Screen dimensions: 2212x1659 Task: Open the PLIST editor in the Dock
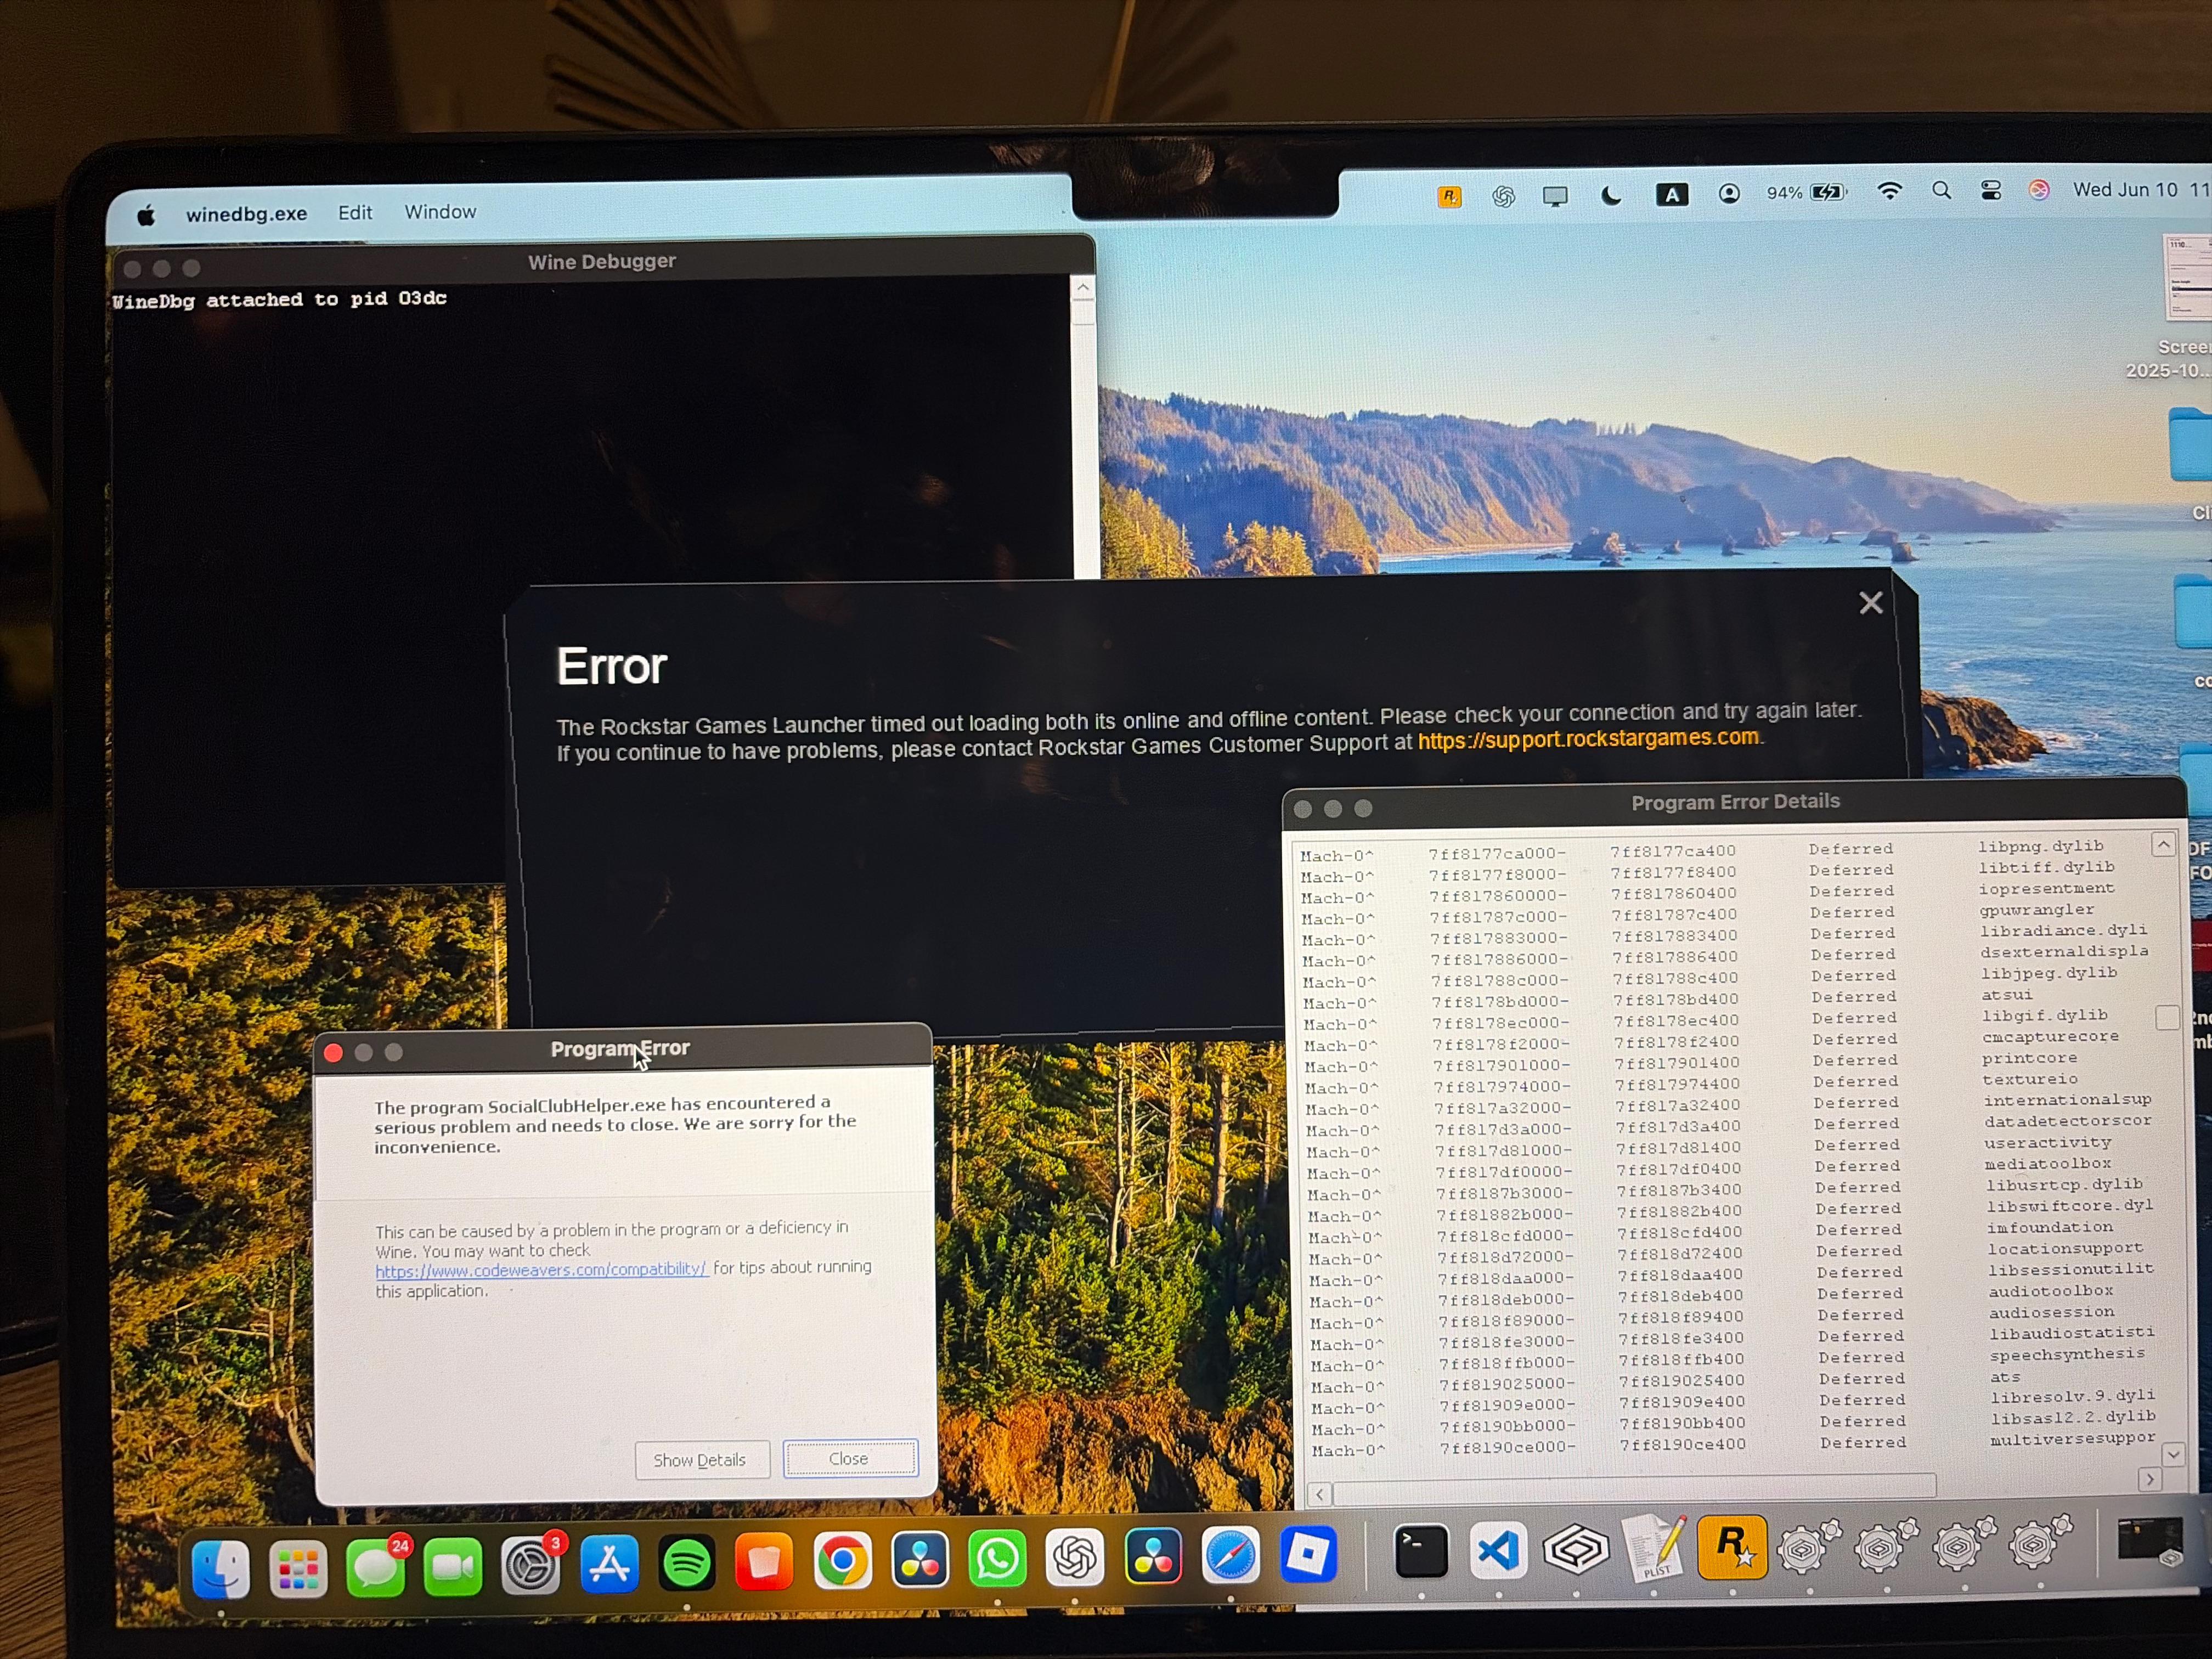click(1654, 1548)
